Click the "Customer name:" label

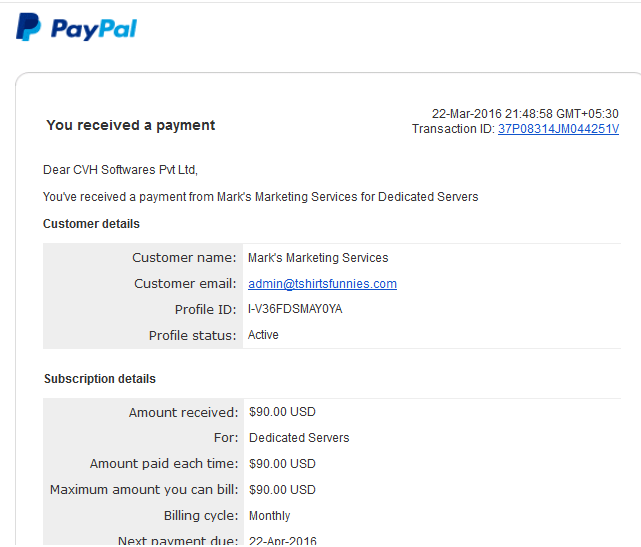pos(185,258)
